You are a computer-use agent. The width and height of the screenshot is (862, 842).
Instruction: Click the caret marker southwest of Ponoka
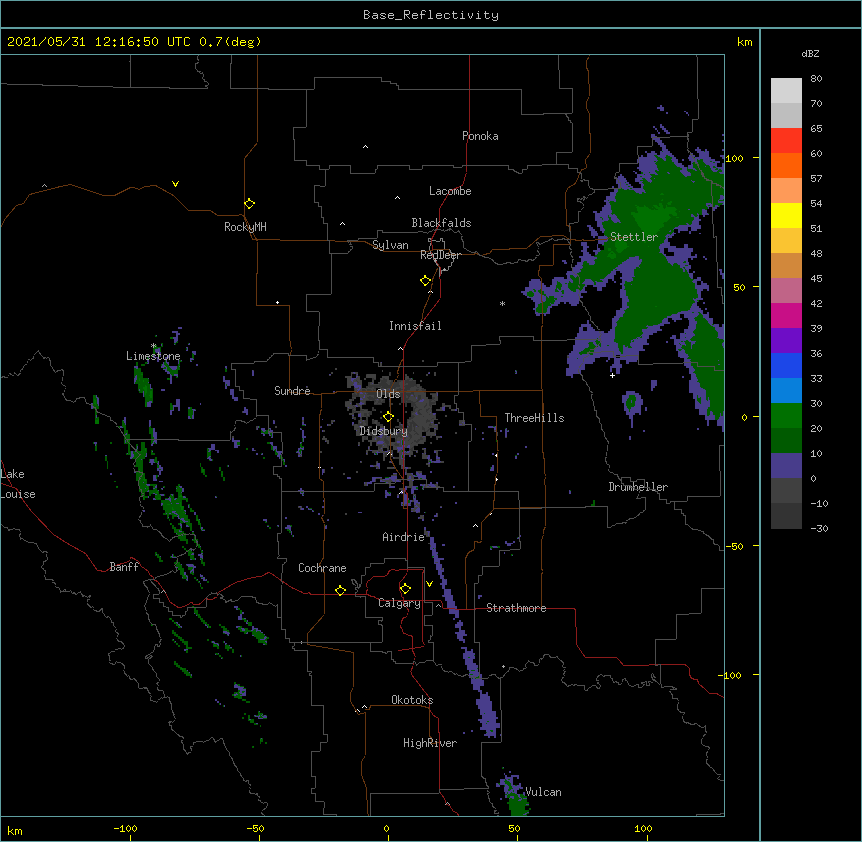(365, 147)
